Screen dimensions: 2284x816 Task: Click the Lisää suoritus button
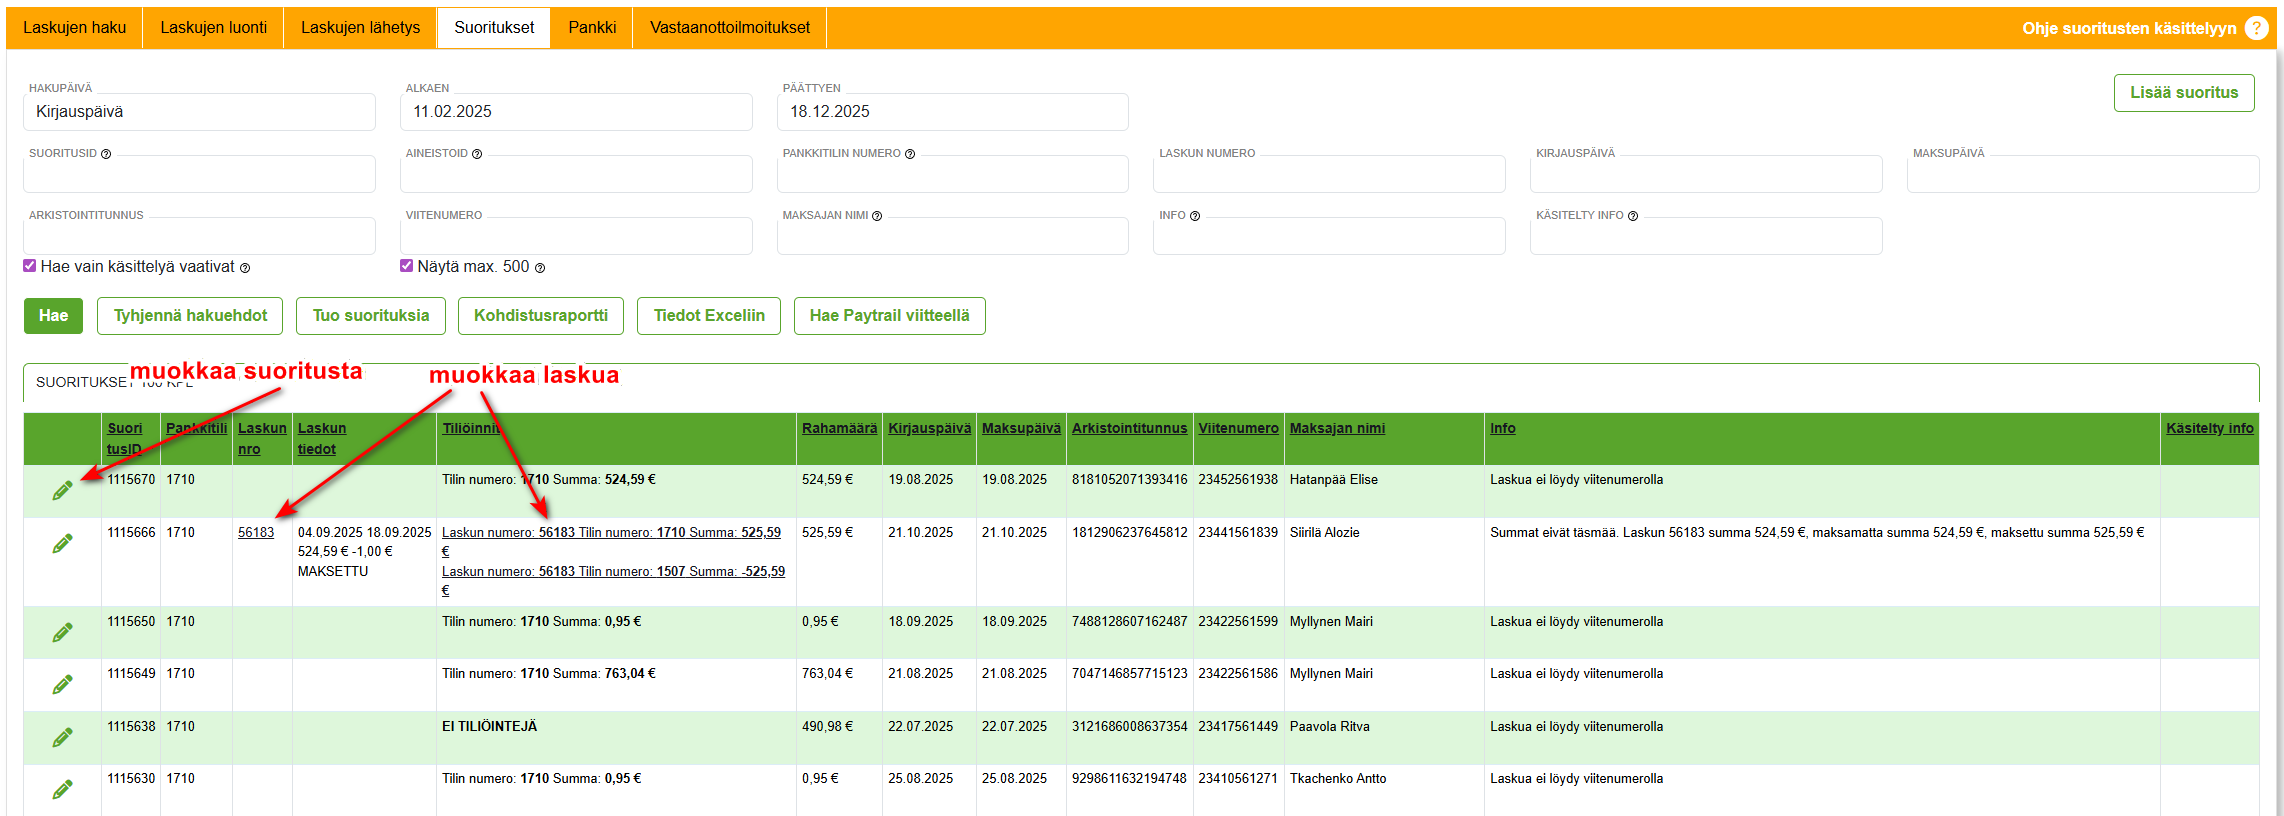tap(2183, 93)
